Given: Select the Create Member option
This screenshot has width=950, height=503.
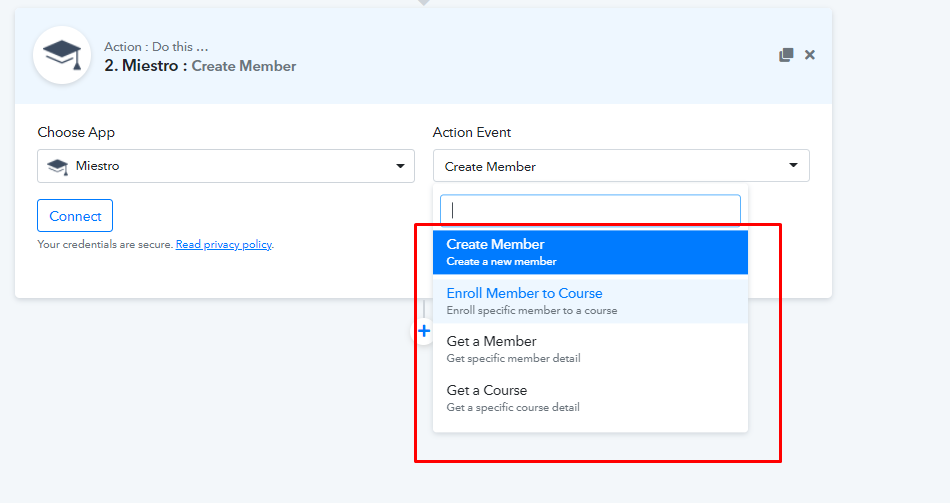Looking at the screenshot, I should (590, 252).
